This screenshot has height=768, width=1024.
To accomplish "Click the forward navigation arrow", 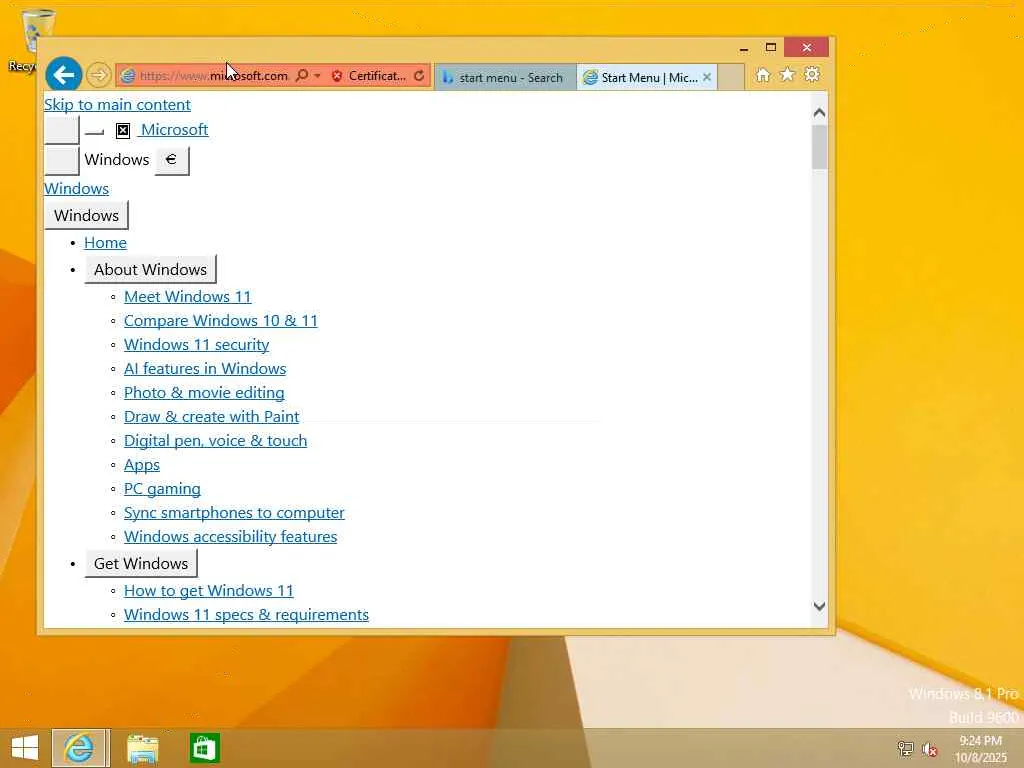I will click(99, 75).
